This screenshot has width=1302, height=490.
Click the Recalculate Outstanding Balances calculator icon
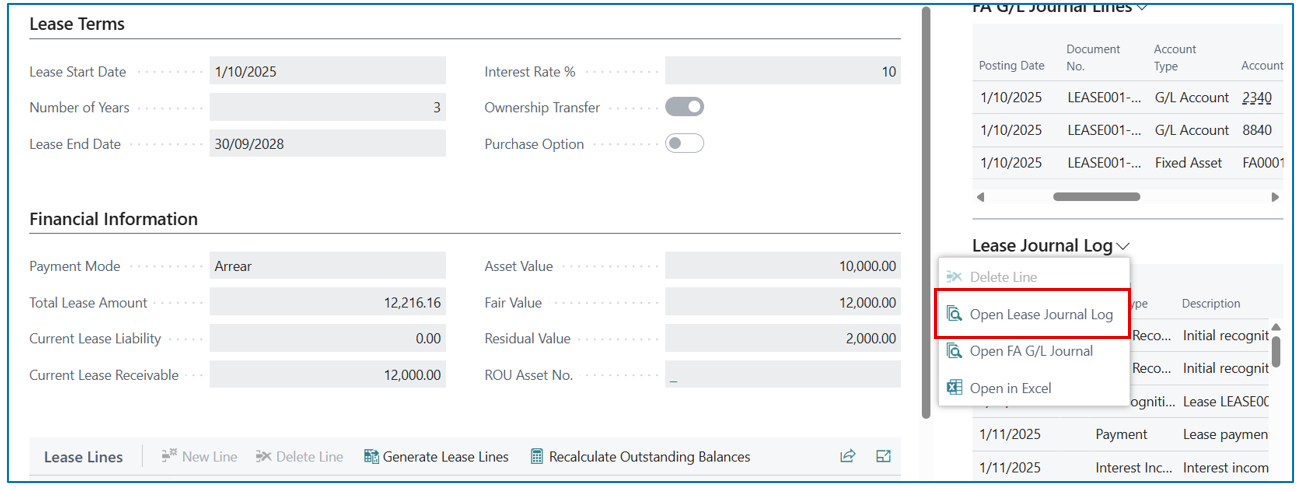point(537,457)
